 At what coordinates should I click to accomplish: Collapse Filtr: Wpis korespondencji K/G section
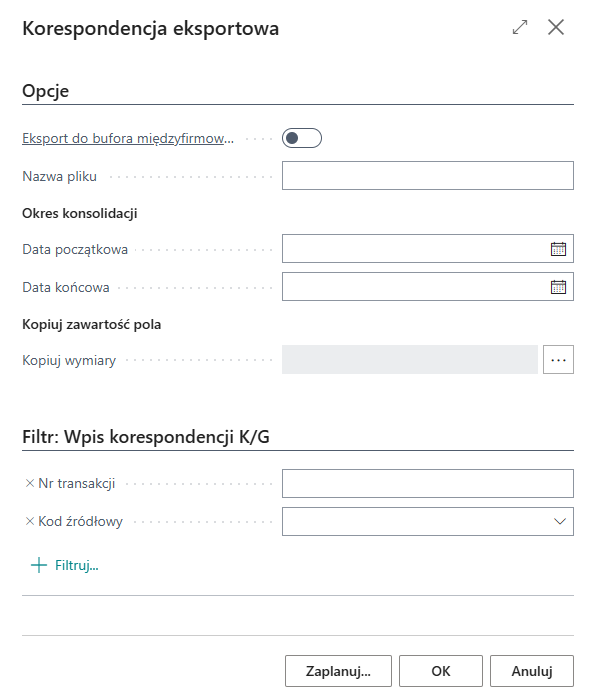coord(146,437)
